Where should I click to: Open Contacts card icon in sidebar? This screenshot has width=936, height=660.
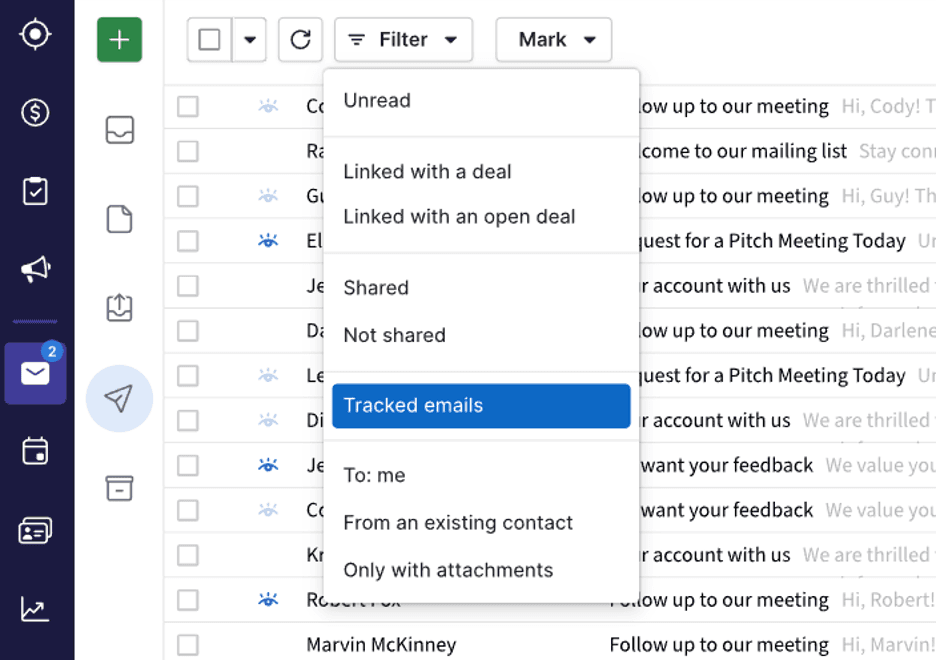tap(35, 530)
